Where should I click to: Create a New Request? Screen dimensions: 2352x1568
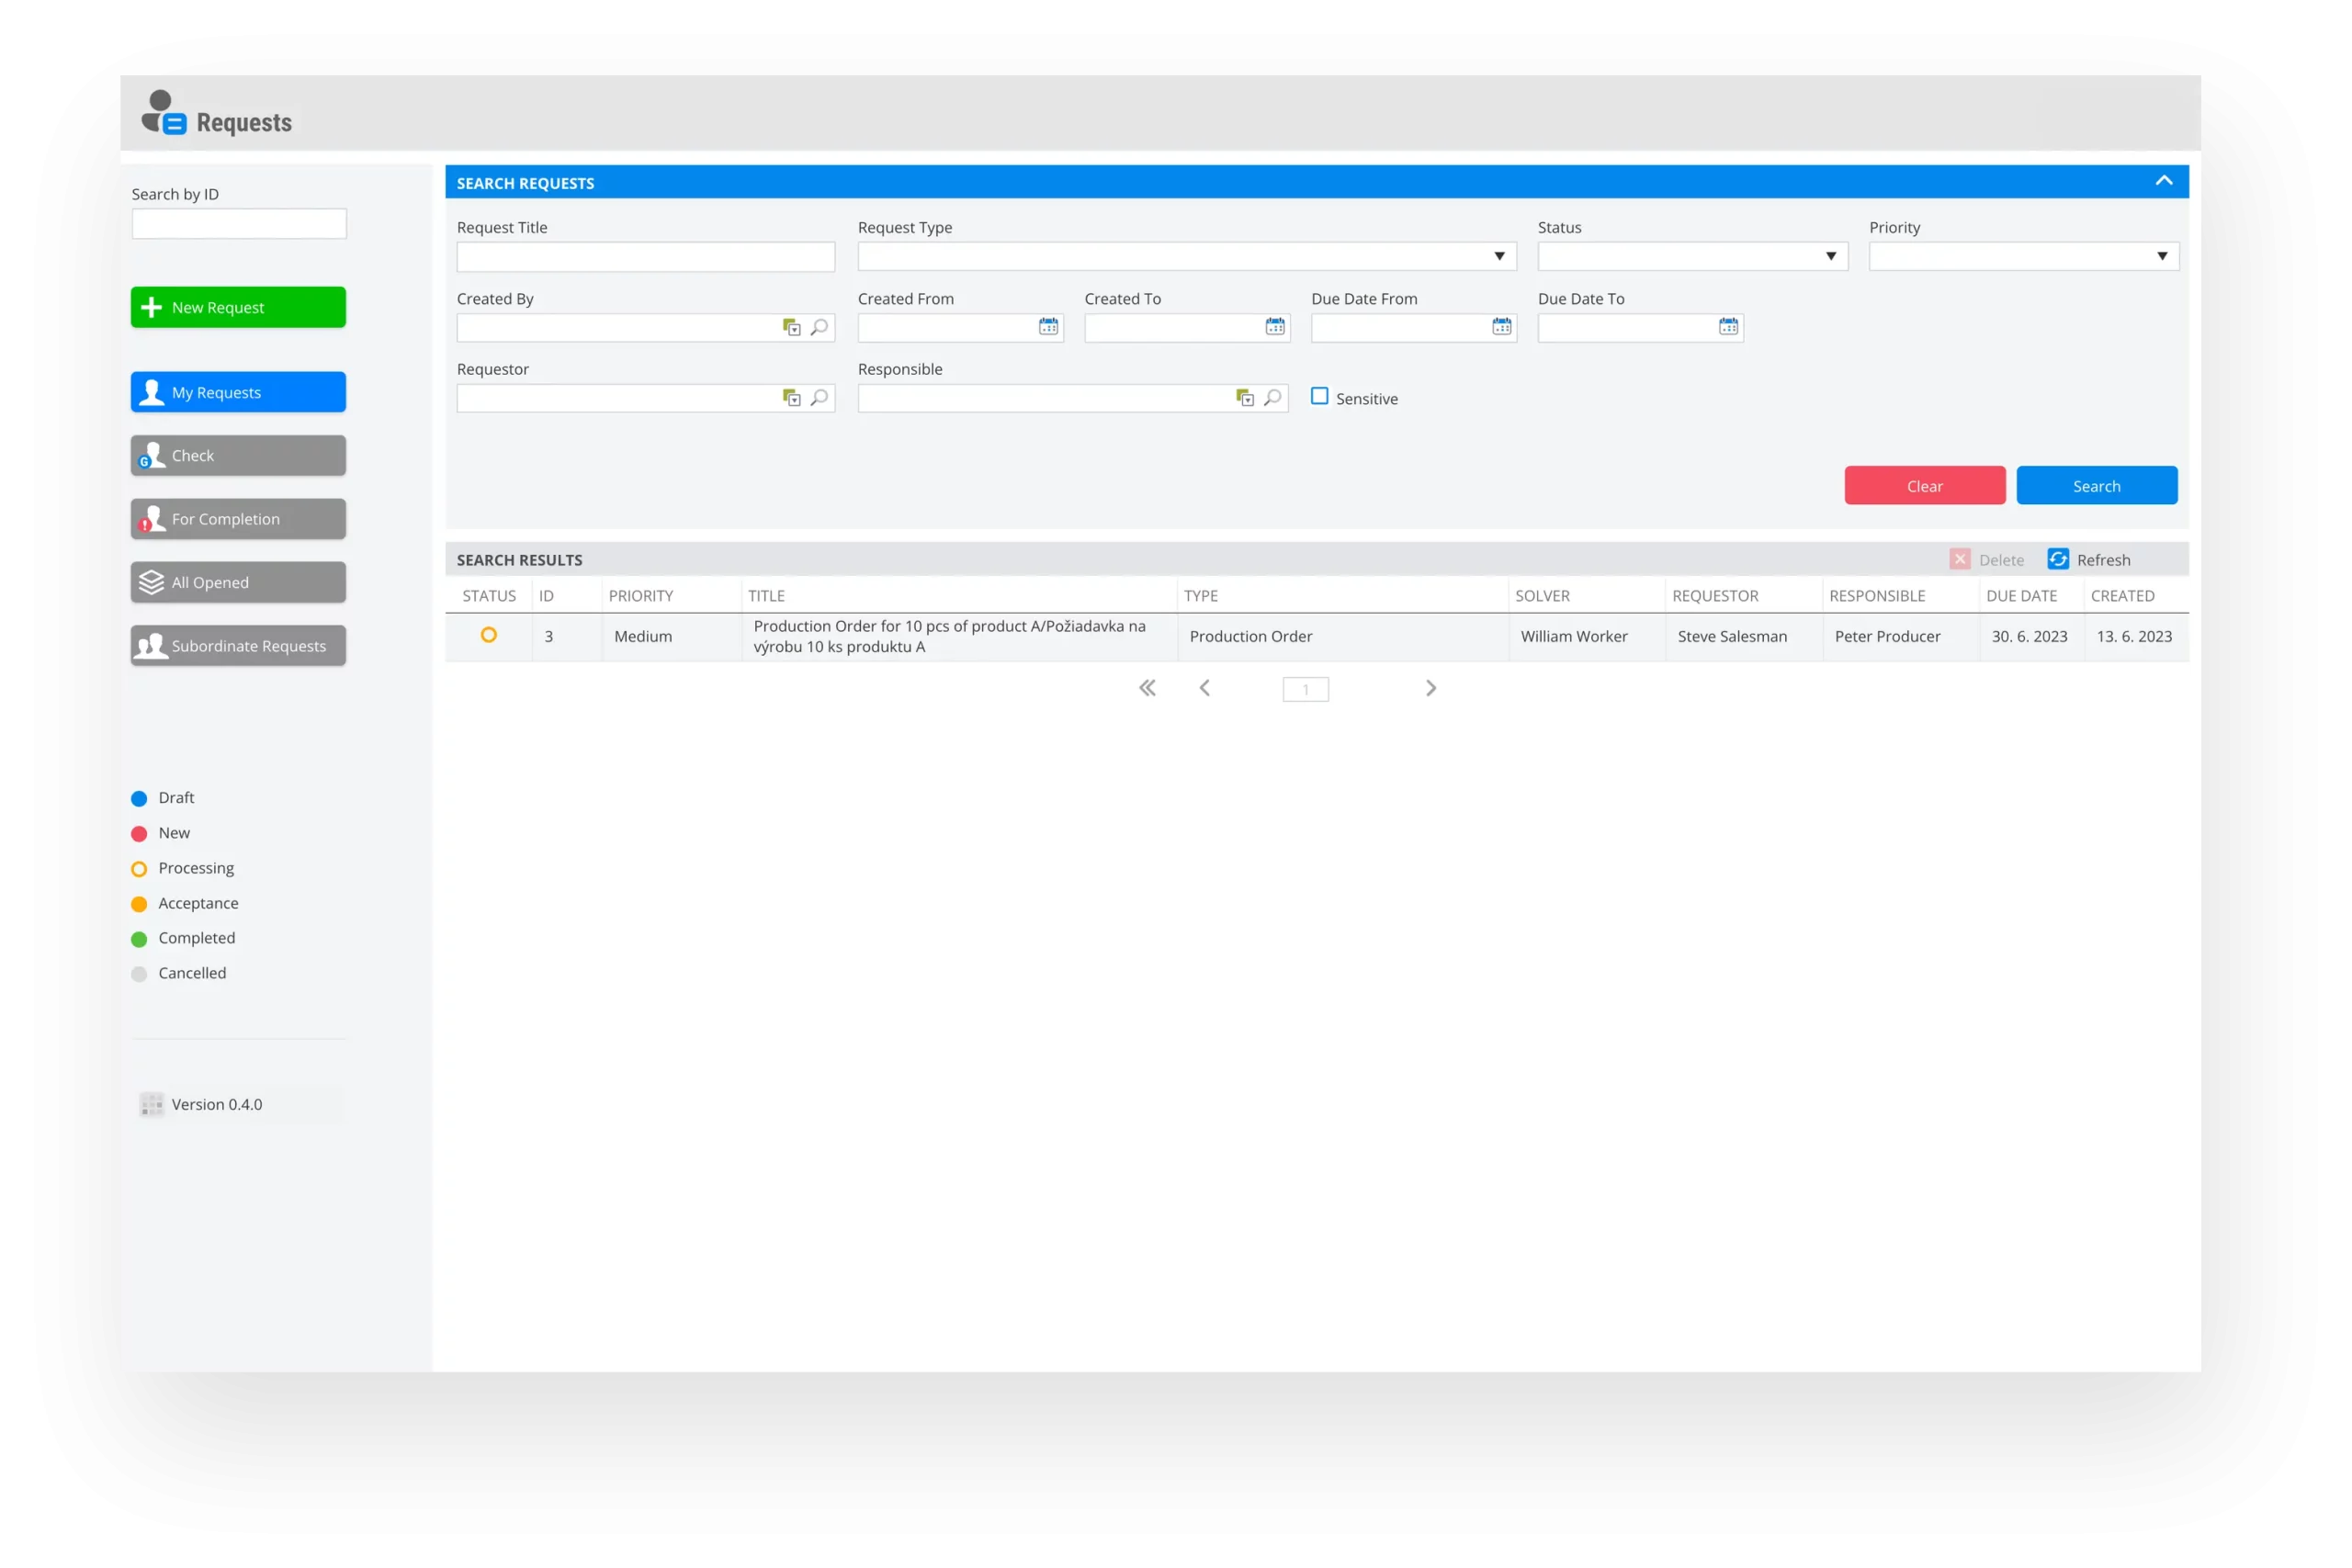(x=238, y=307)
